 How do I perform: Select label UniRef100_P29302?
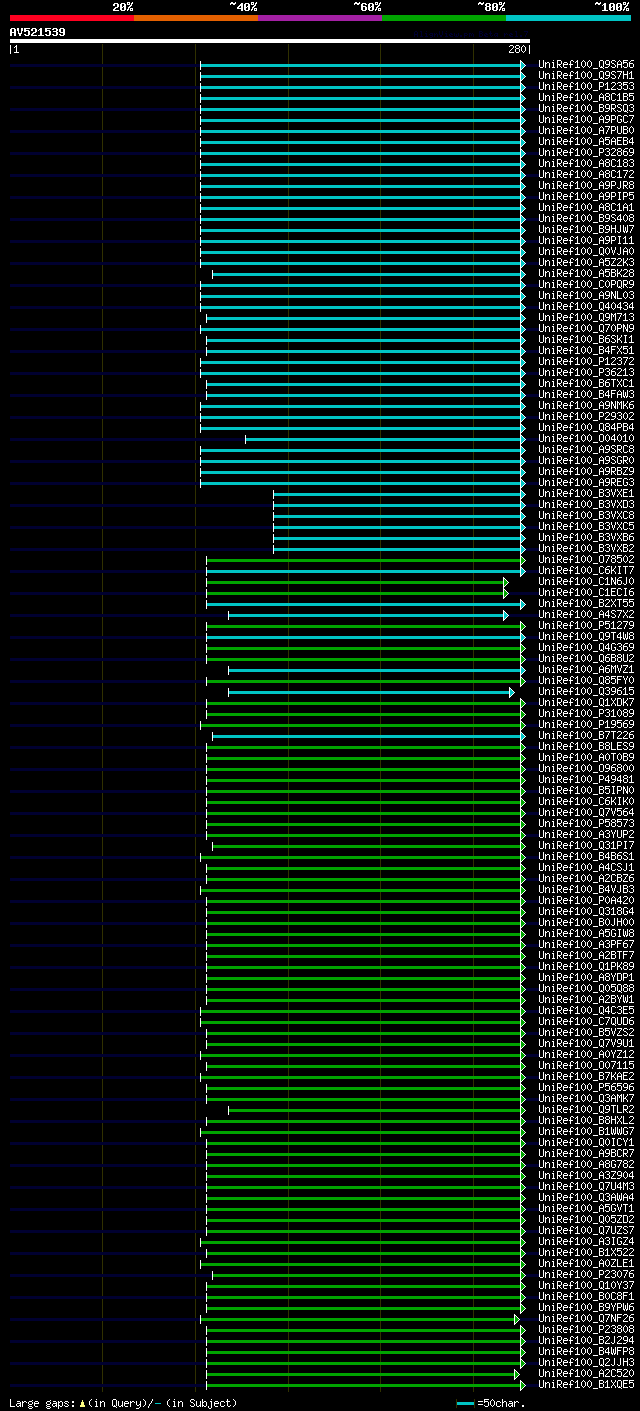(x=586, y=416)
